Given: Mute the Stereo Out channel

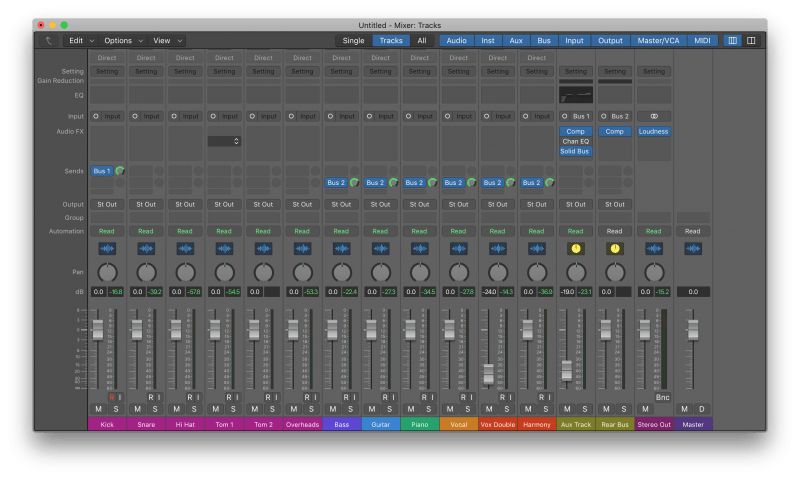Looking at the screenshot, I should click(x=645, y=409).
